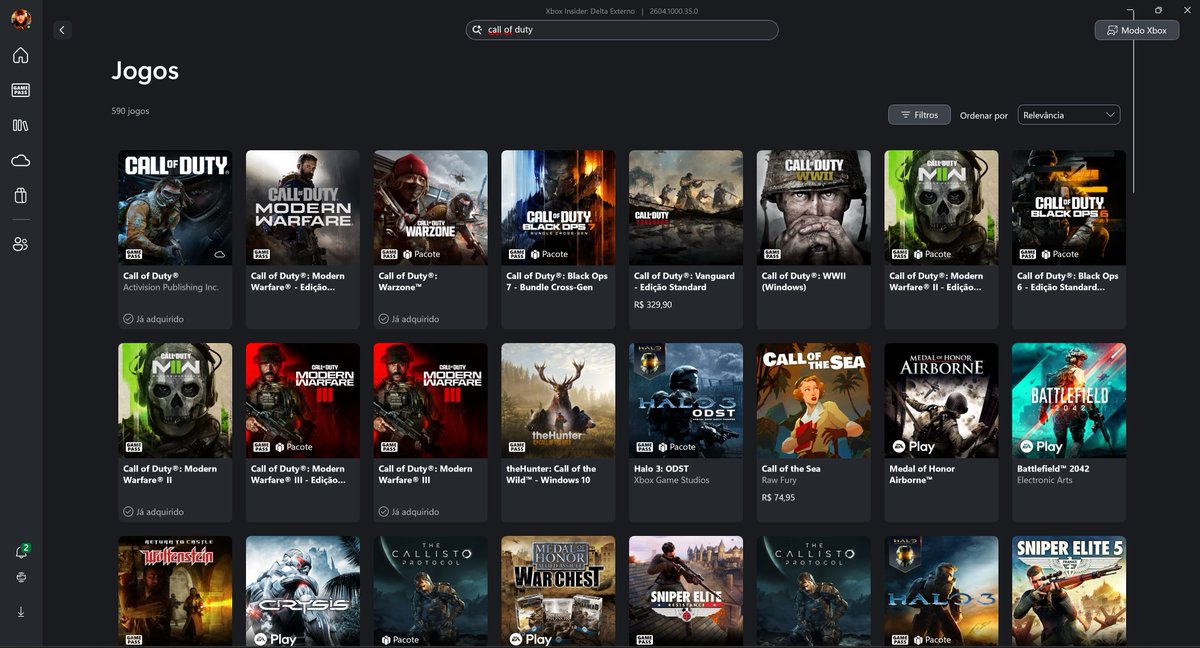Click the Activision Publishing Inc. publisher text
The width and height of the screenshot is (1200, 648).
[171, 287]
